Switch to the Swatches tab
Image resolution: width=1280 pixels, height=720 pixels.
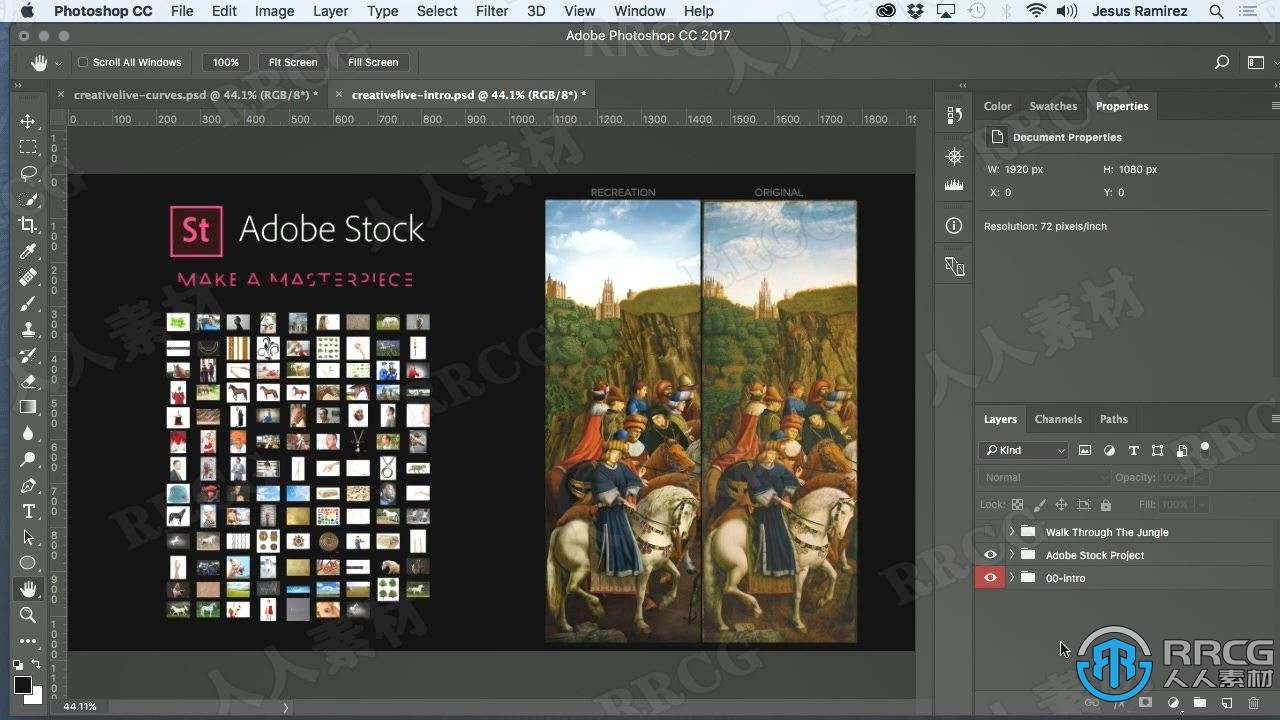(x=1053, y=106)
